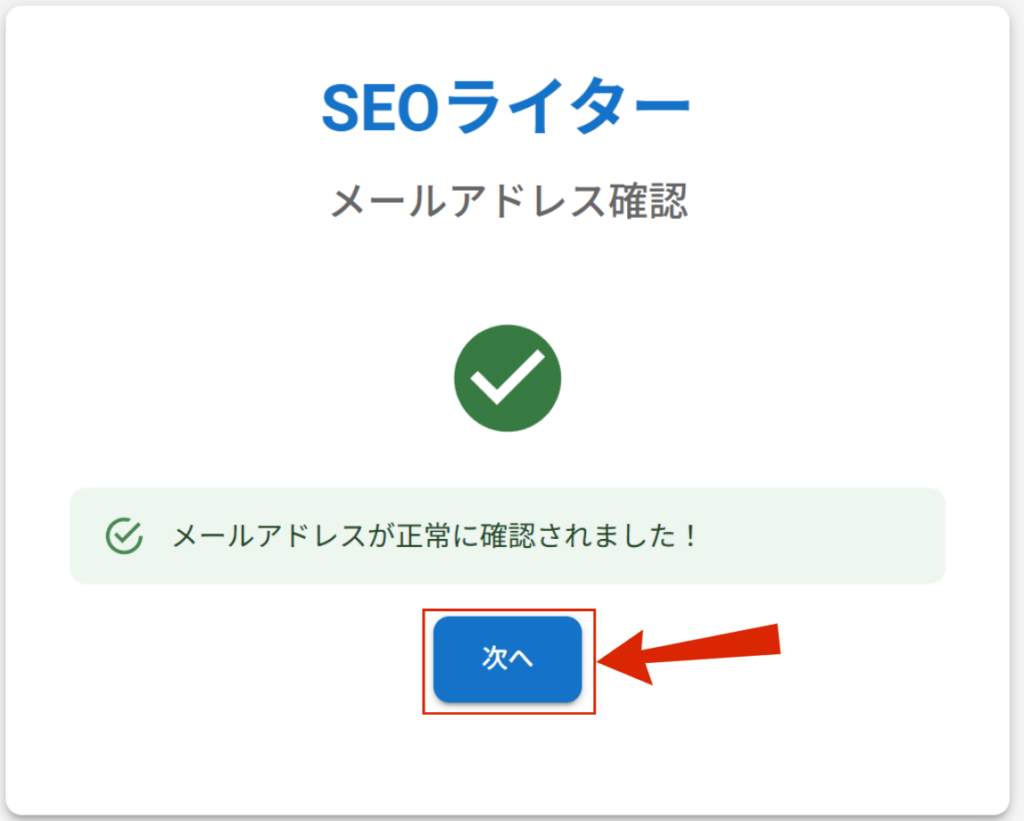The image size is (1024, 821).
Task: Click the empty right side of green alert banner
Action: (x=830, y=536)
